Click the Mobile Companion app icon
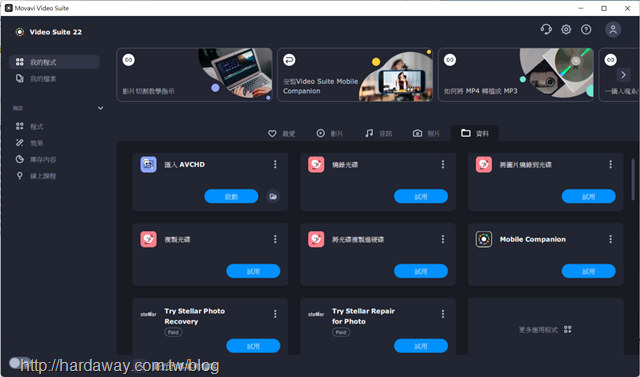 (484, 239)
